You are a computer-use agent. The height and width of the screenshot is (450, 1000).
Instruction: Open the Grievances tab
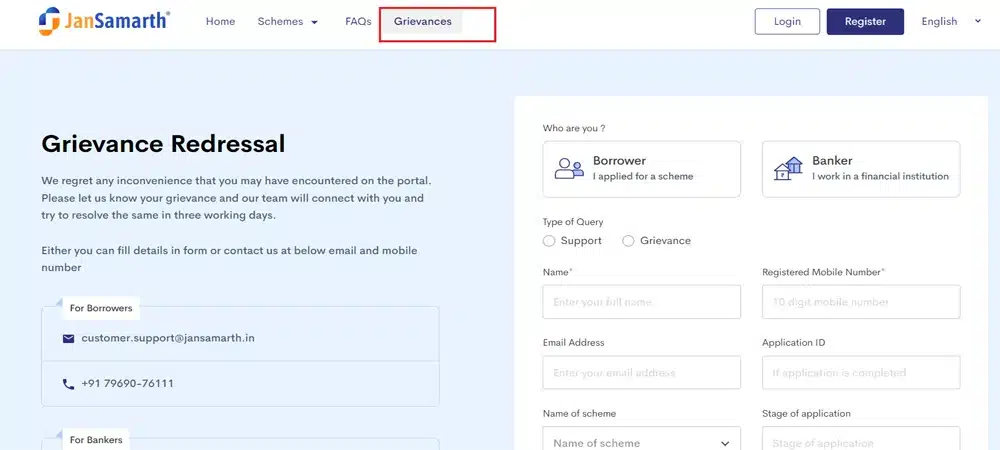423,22
